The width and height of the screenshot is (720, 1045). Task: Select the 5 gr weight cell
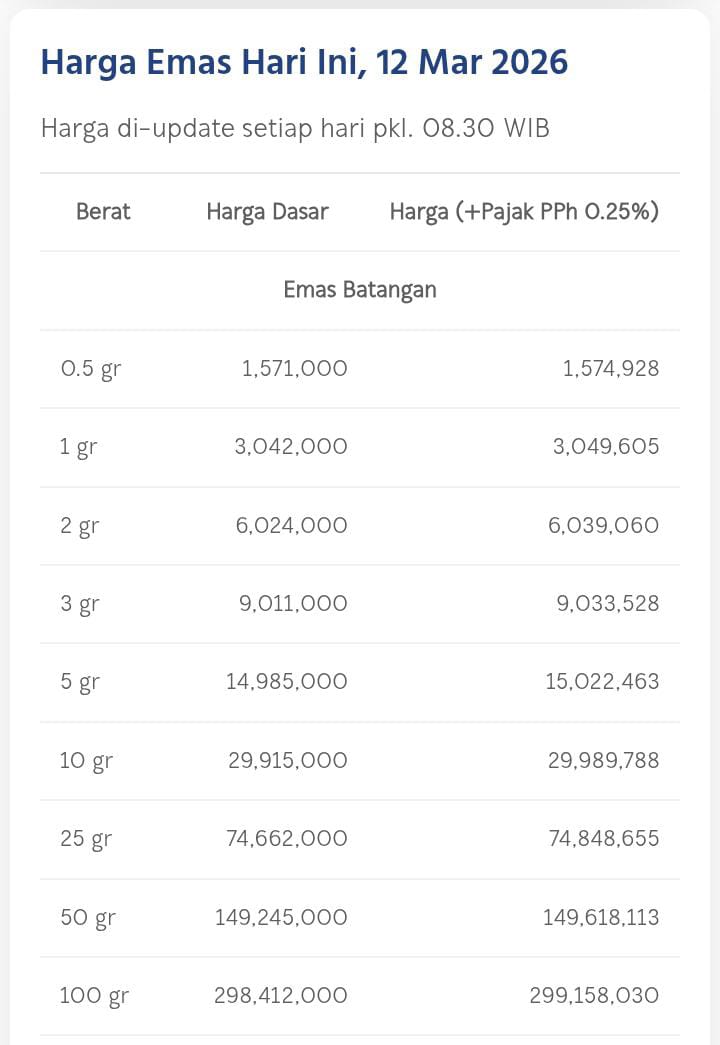[80, 682]
